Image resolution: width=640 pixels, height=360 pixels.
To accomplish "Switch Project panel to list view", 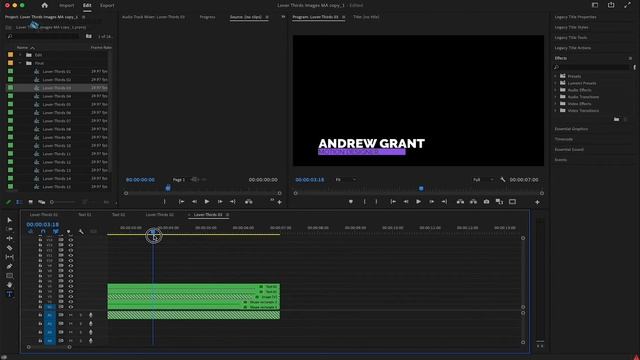I will (19, 202).
